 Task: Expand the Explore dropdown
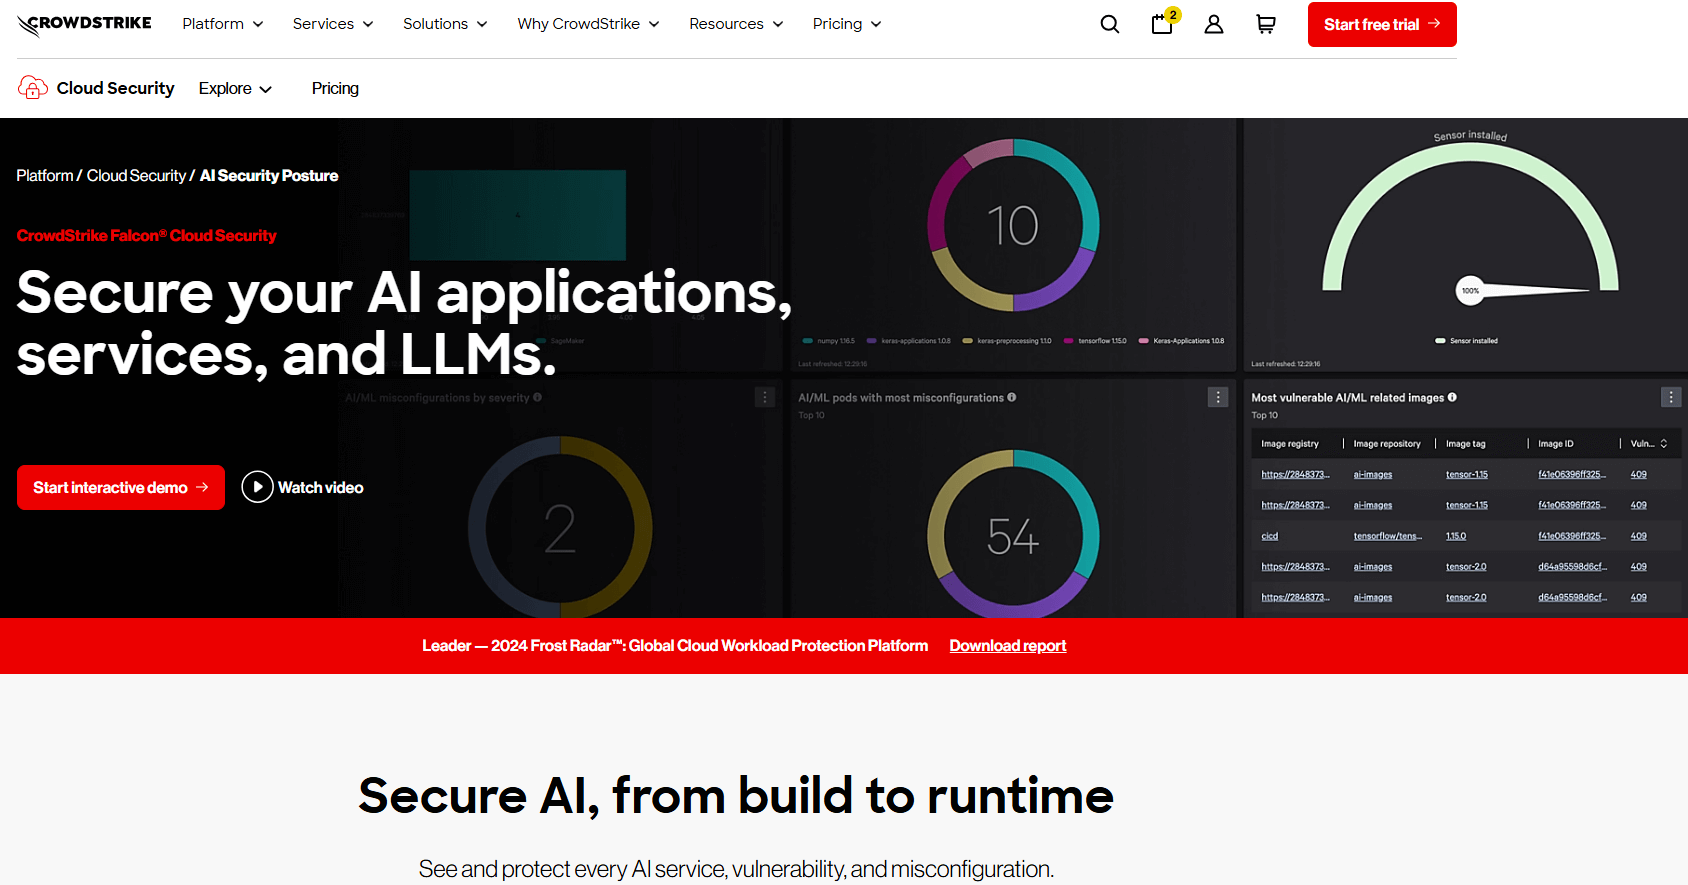click(235, 88)
